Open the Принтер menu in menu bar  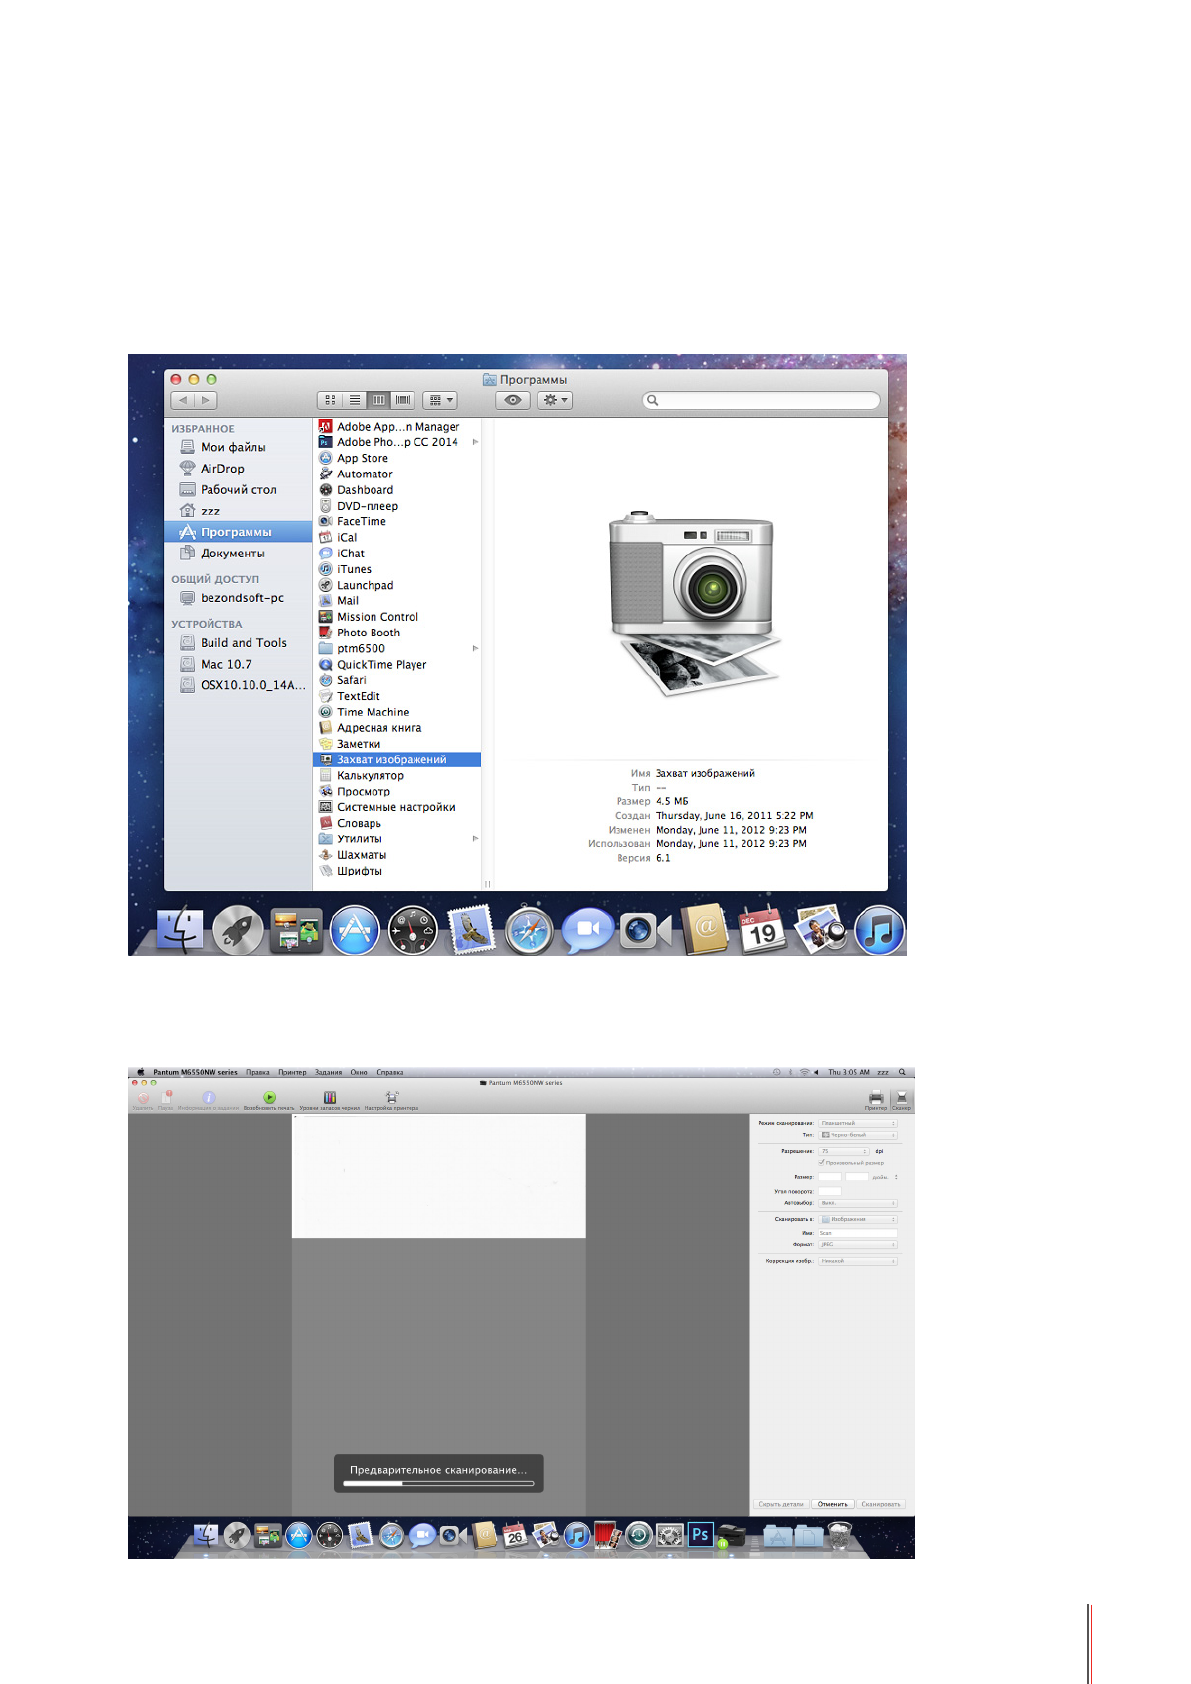[x=292, y=1072]
